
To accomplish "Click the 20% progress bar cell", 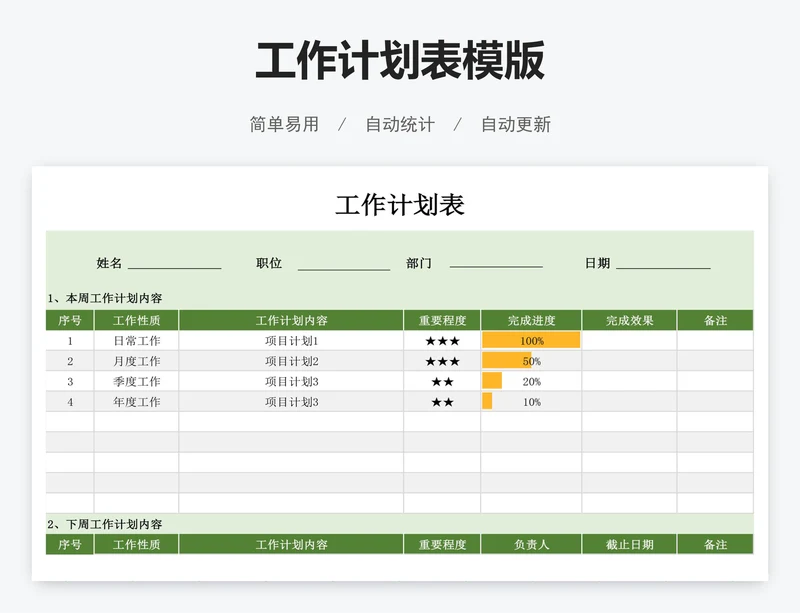I will coord(531,382).
